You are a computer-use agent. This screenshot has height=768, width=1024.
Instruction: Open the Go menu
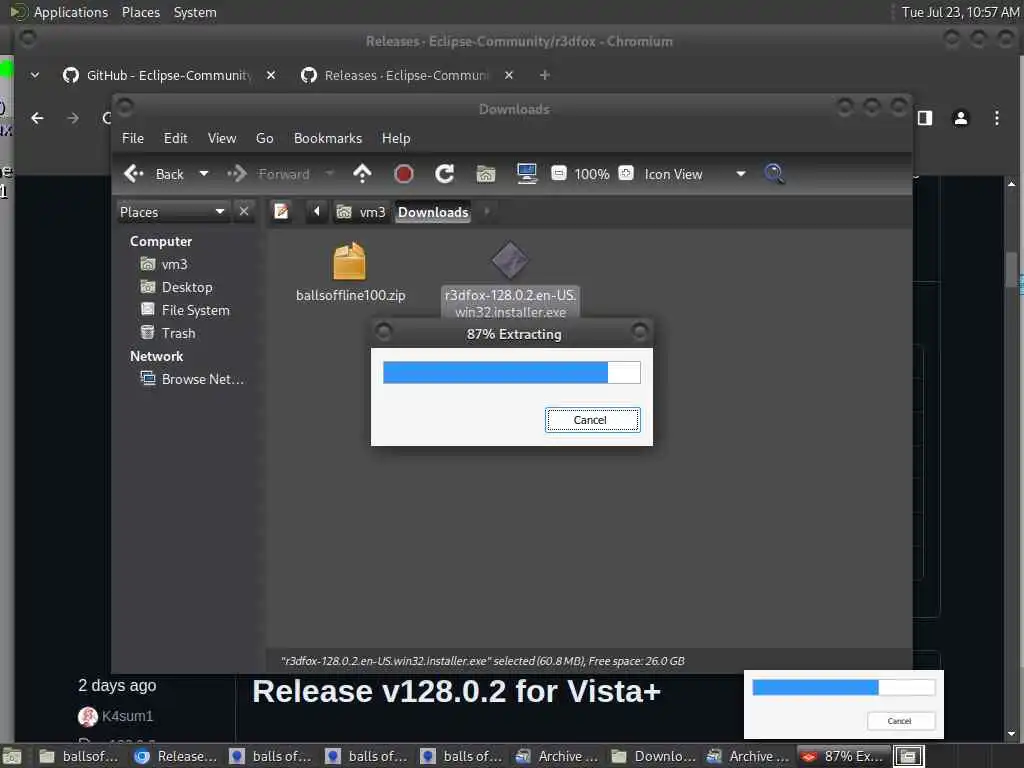pos(264,138)
